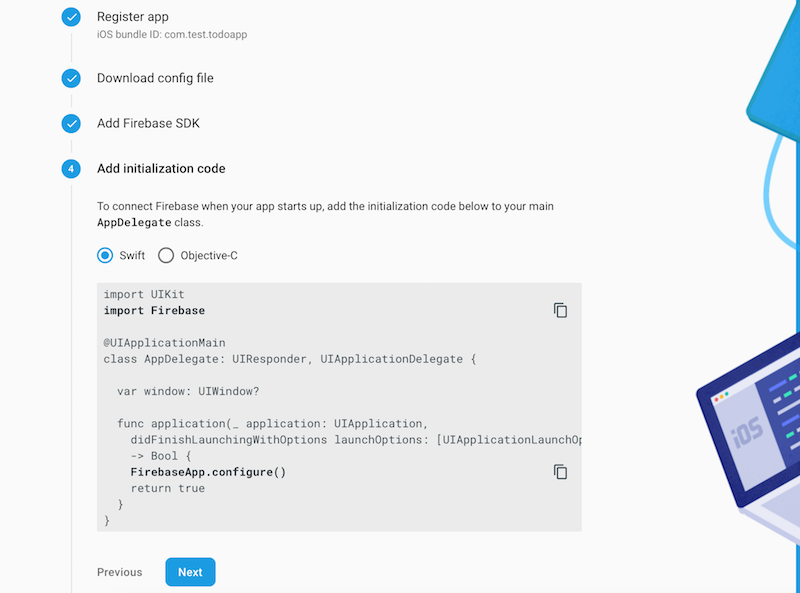Click the checkmark beside Download config file

click(70, 78)
